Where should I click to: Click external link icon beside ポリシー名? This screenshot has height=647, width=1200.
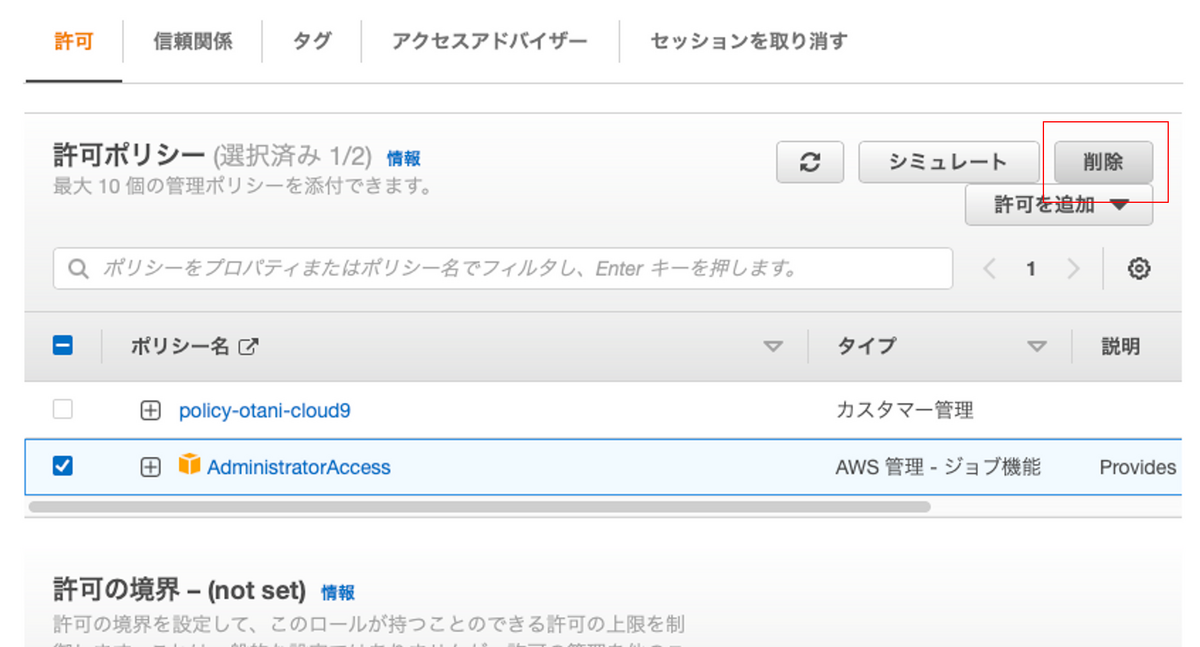click(249, 347)
